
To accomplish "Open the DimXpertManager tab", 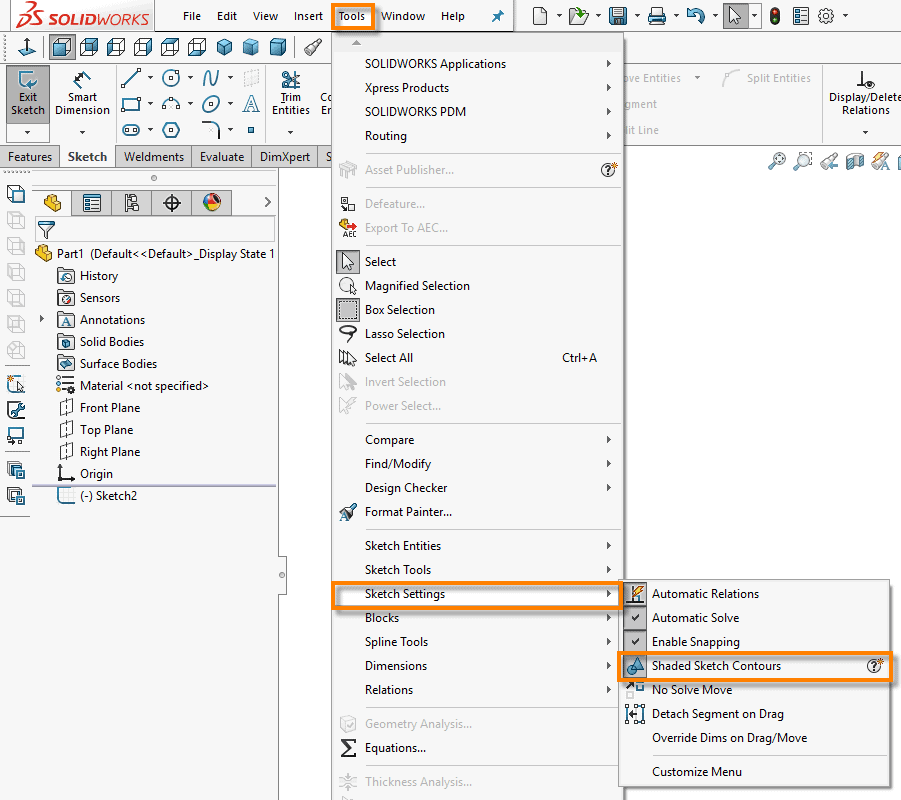I will coord(172,203).
